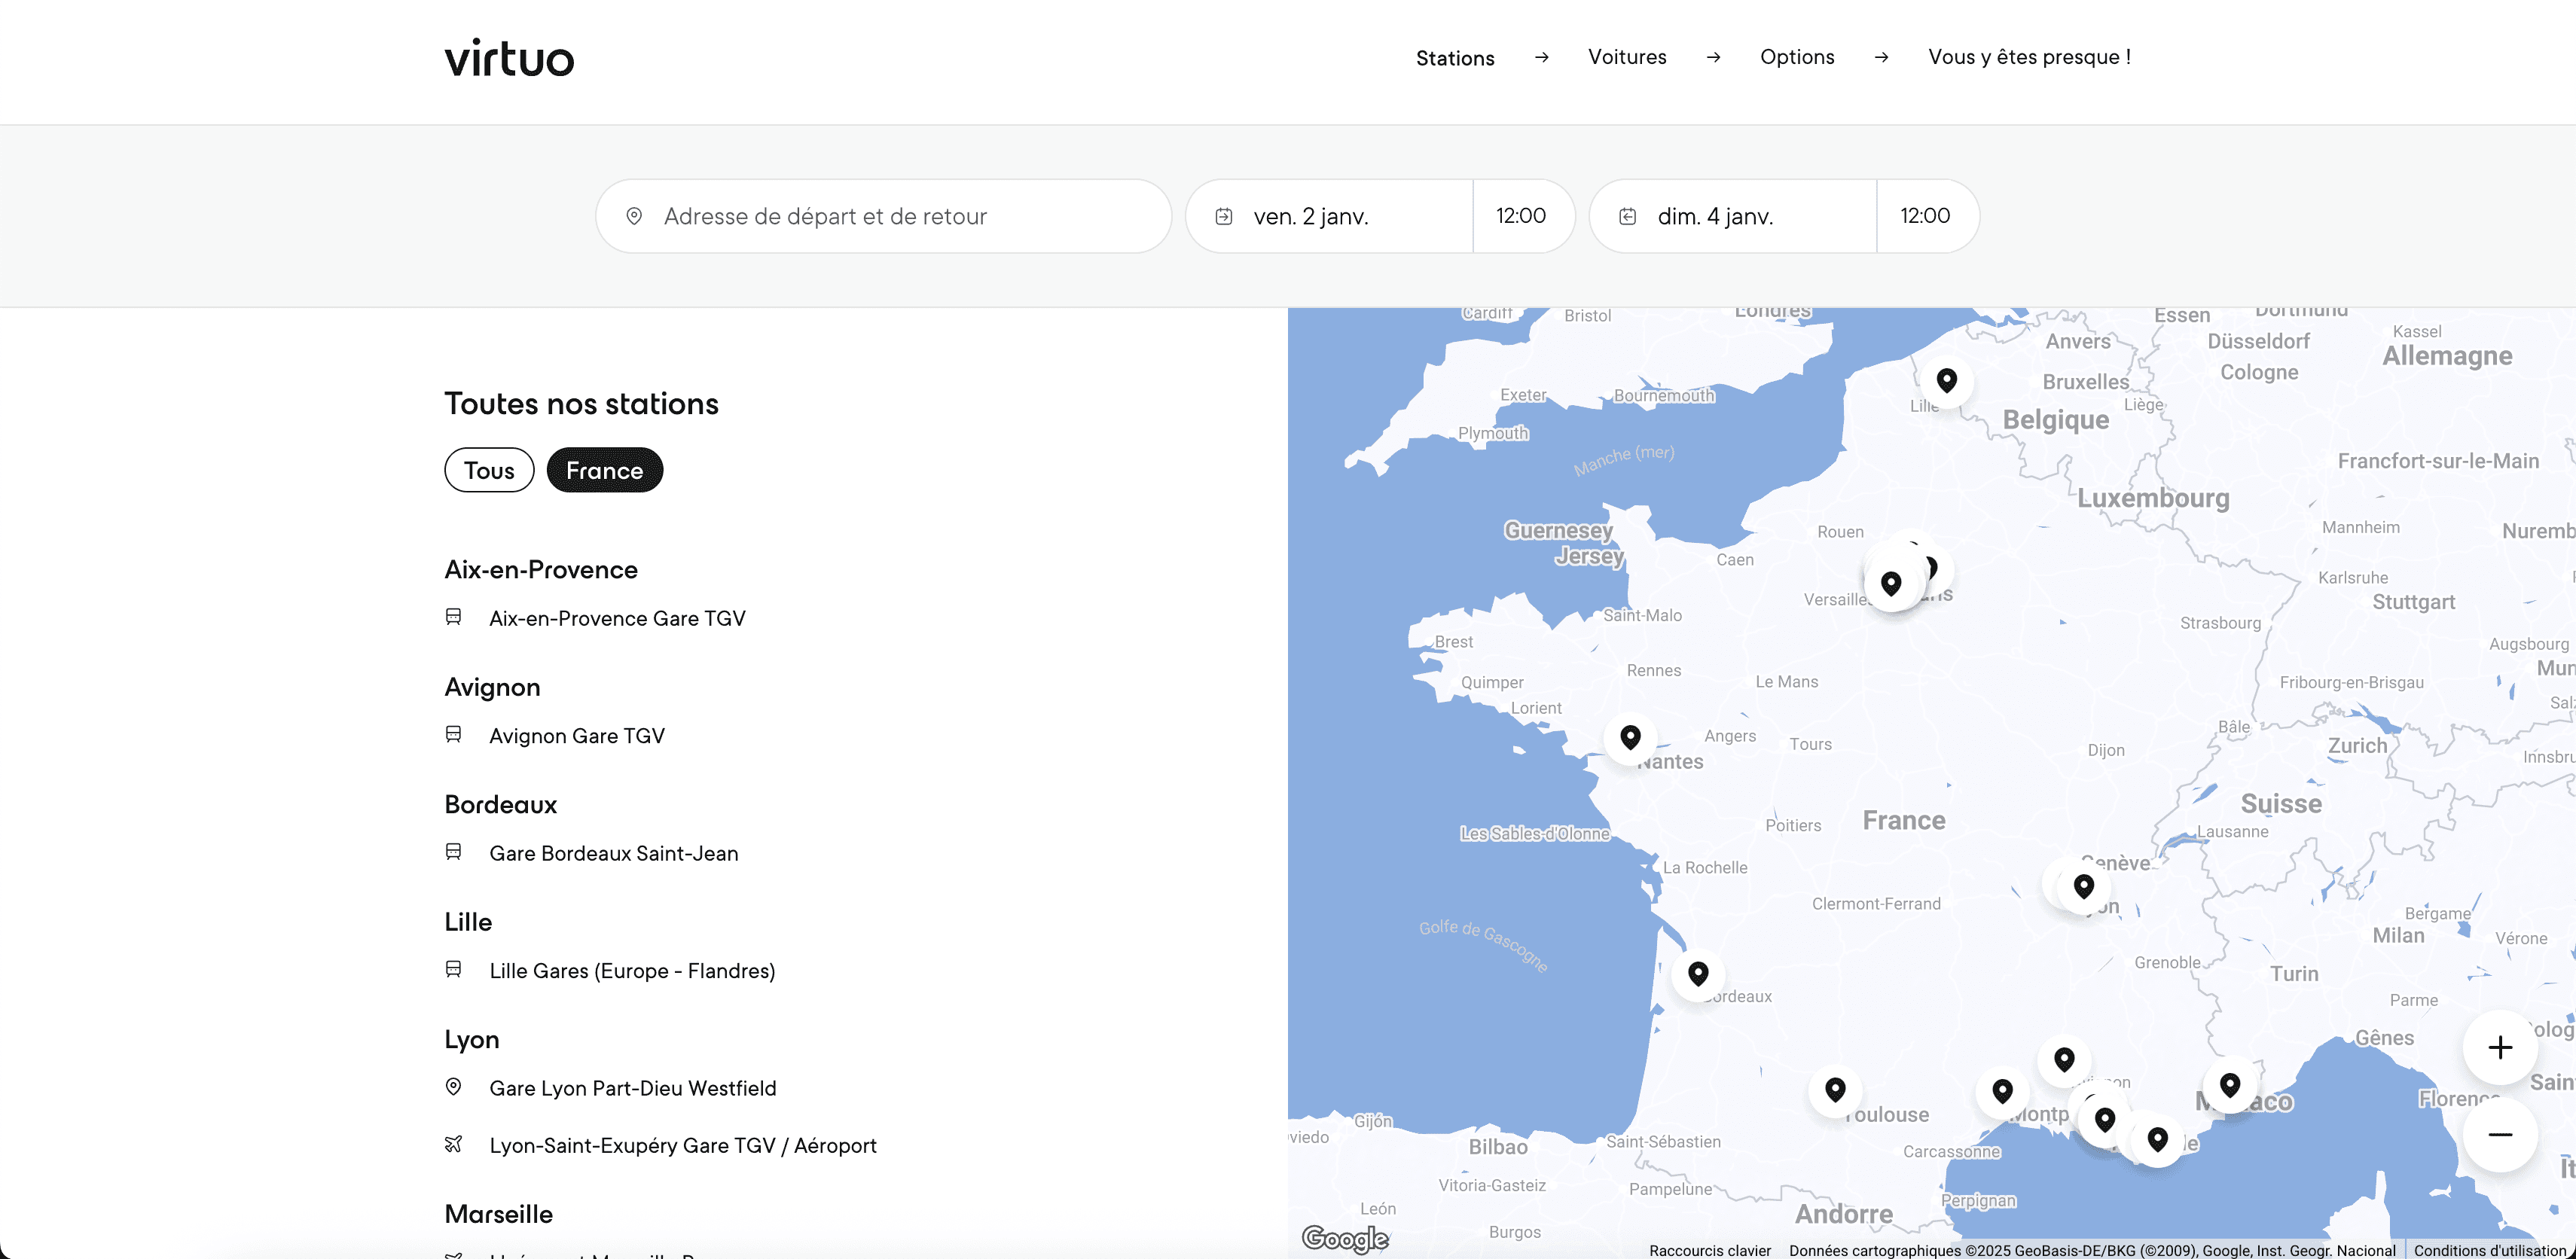Zoom in on the map
Viewport: 2576px width, 1259px height.
pyautogui.click(x=2500, y=1047)
